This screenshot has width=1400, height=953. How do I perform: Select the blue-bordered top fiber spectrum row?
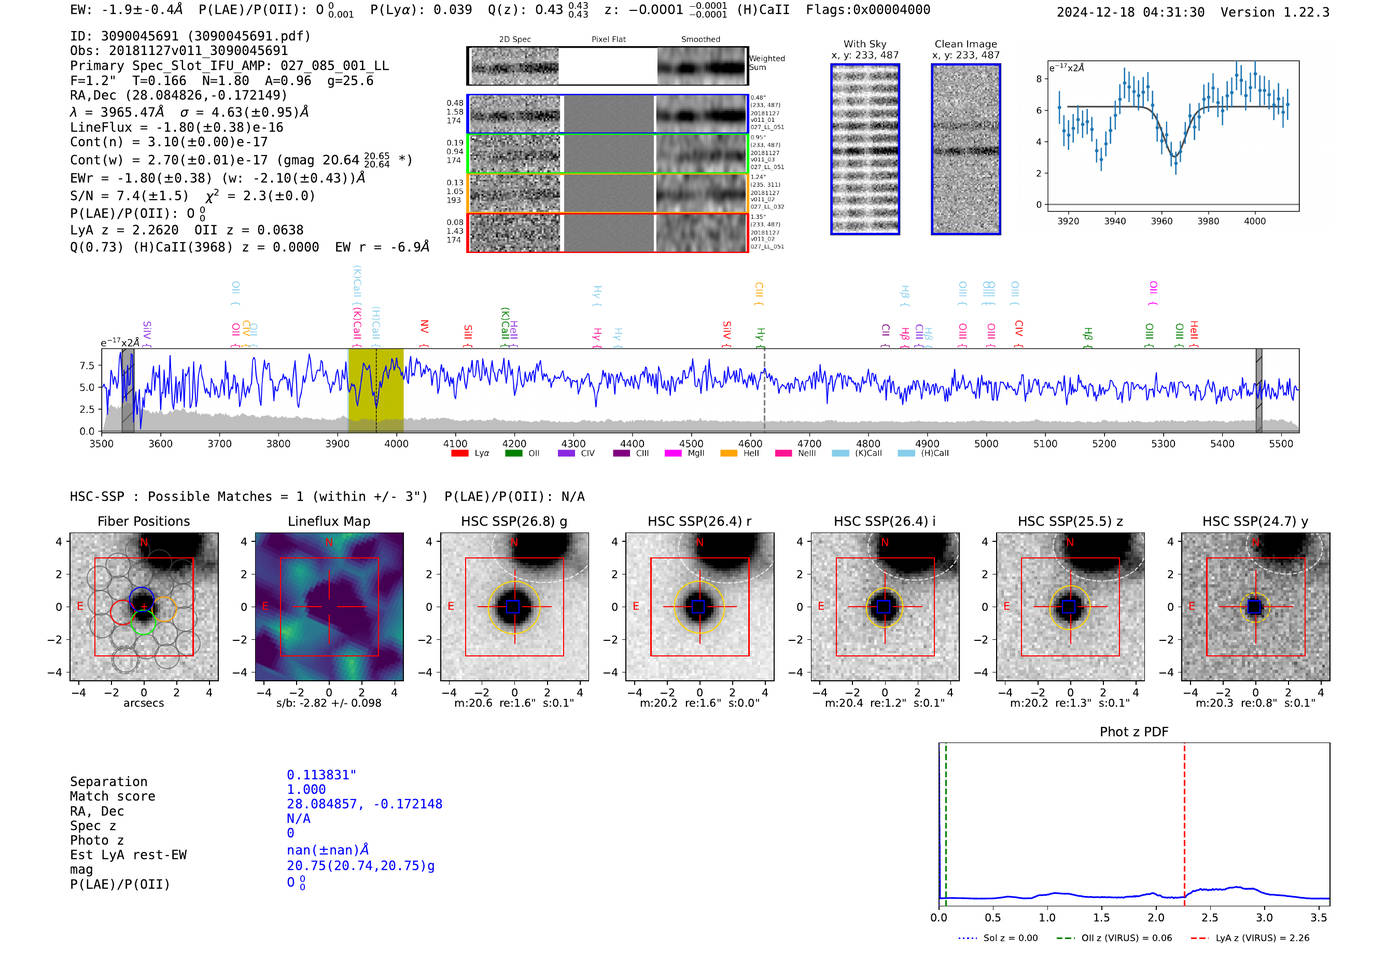(x=608, y=114)
